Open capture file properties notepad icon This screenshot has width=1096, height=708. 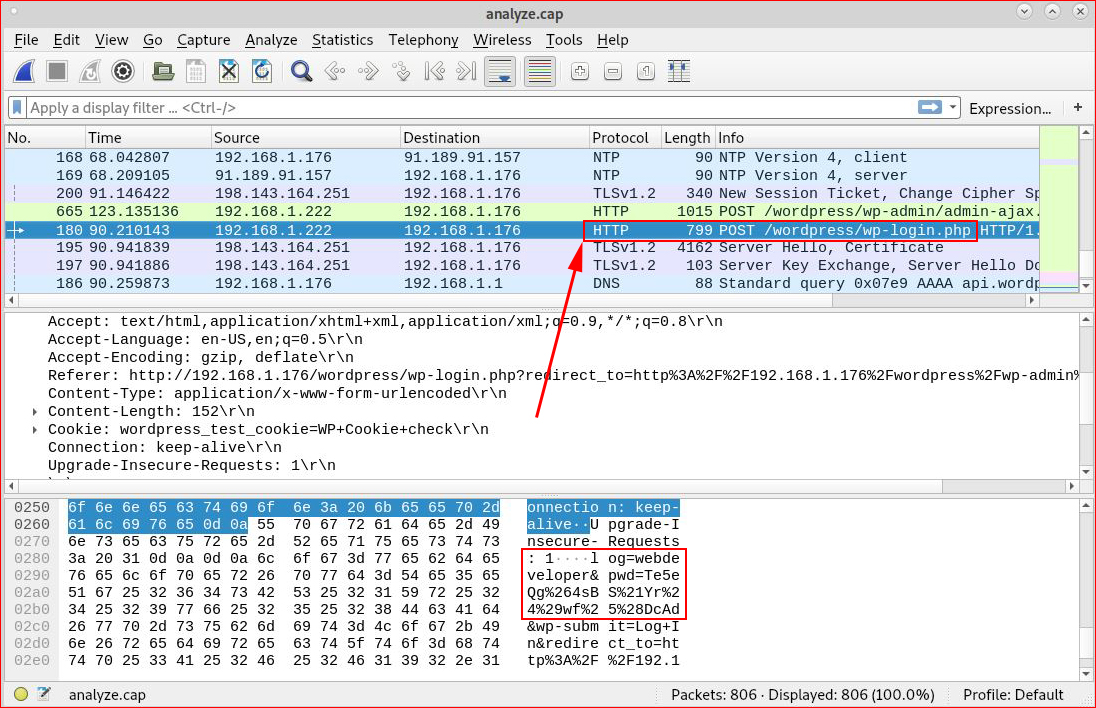point(44,694)
